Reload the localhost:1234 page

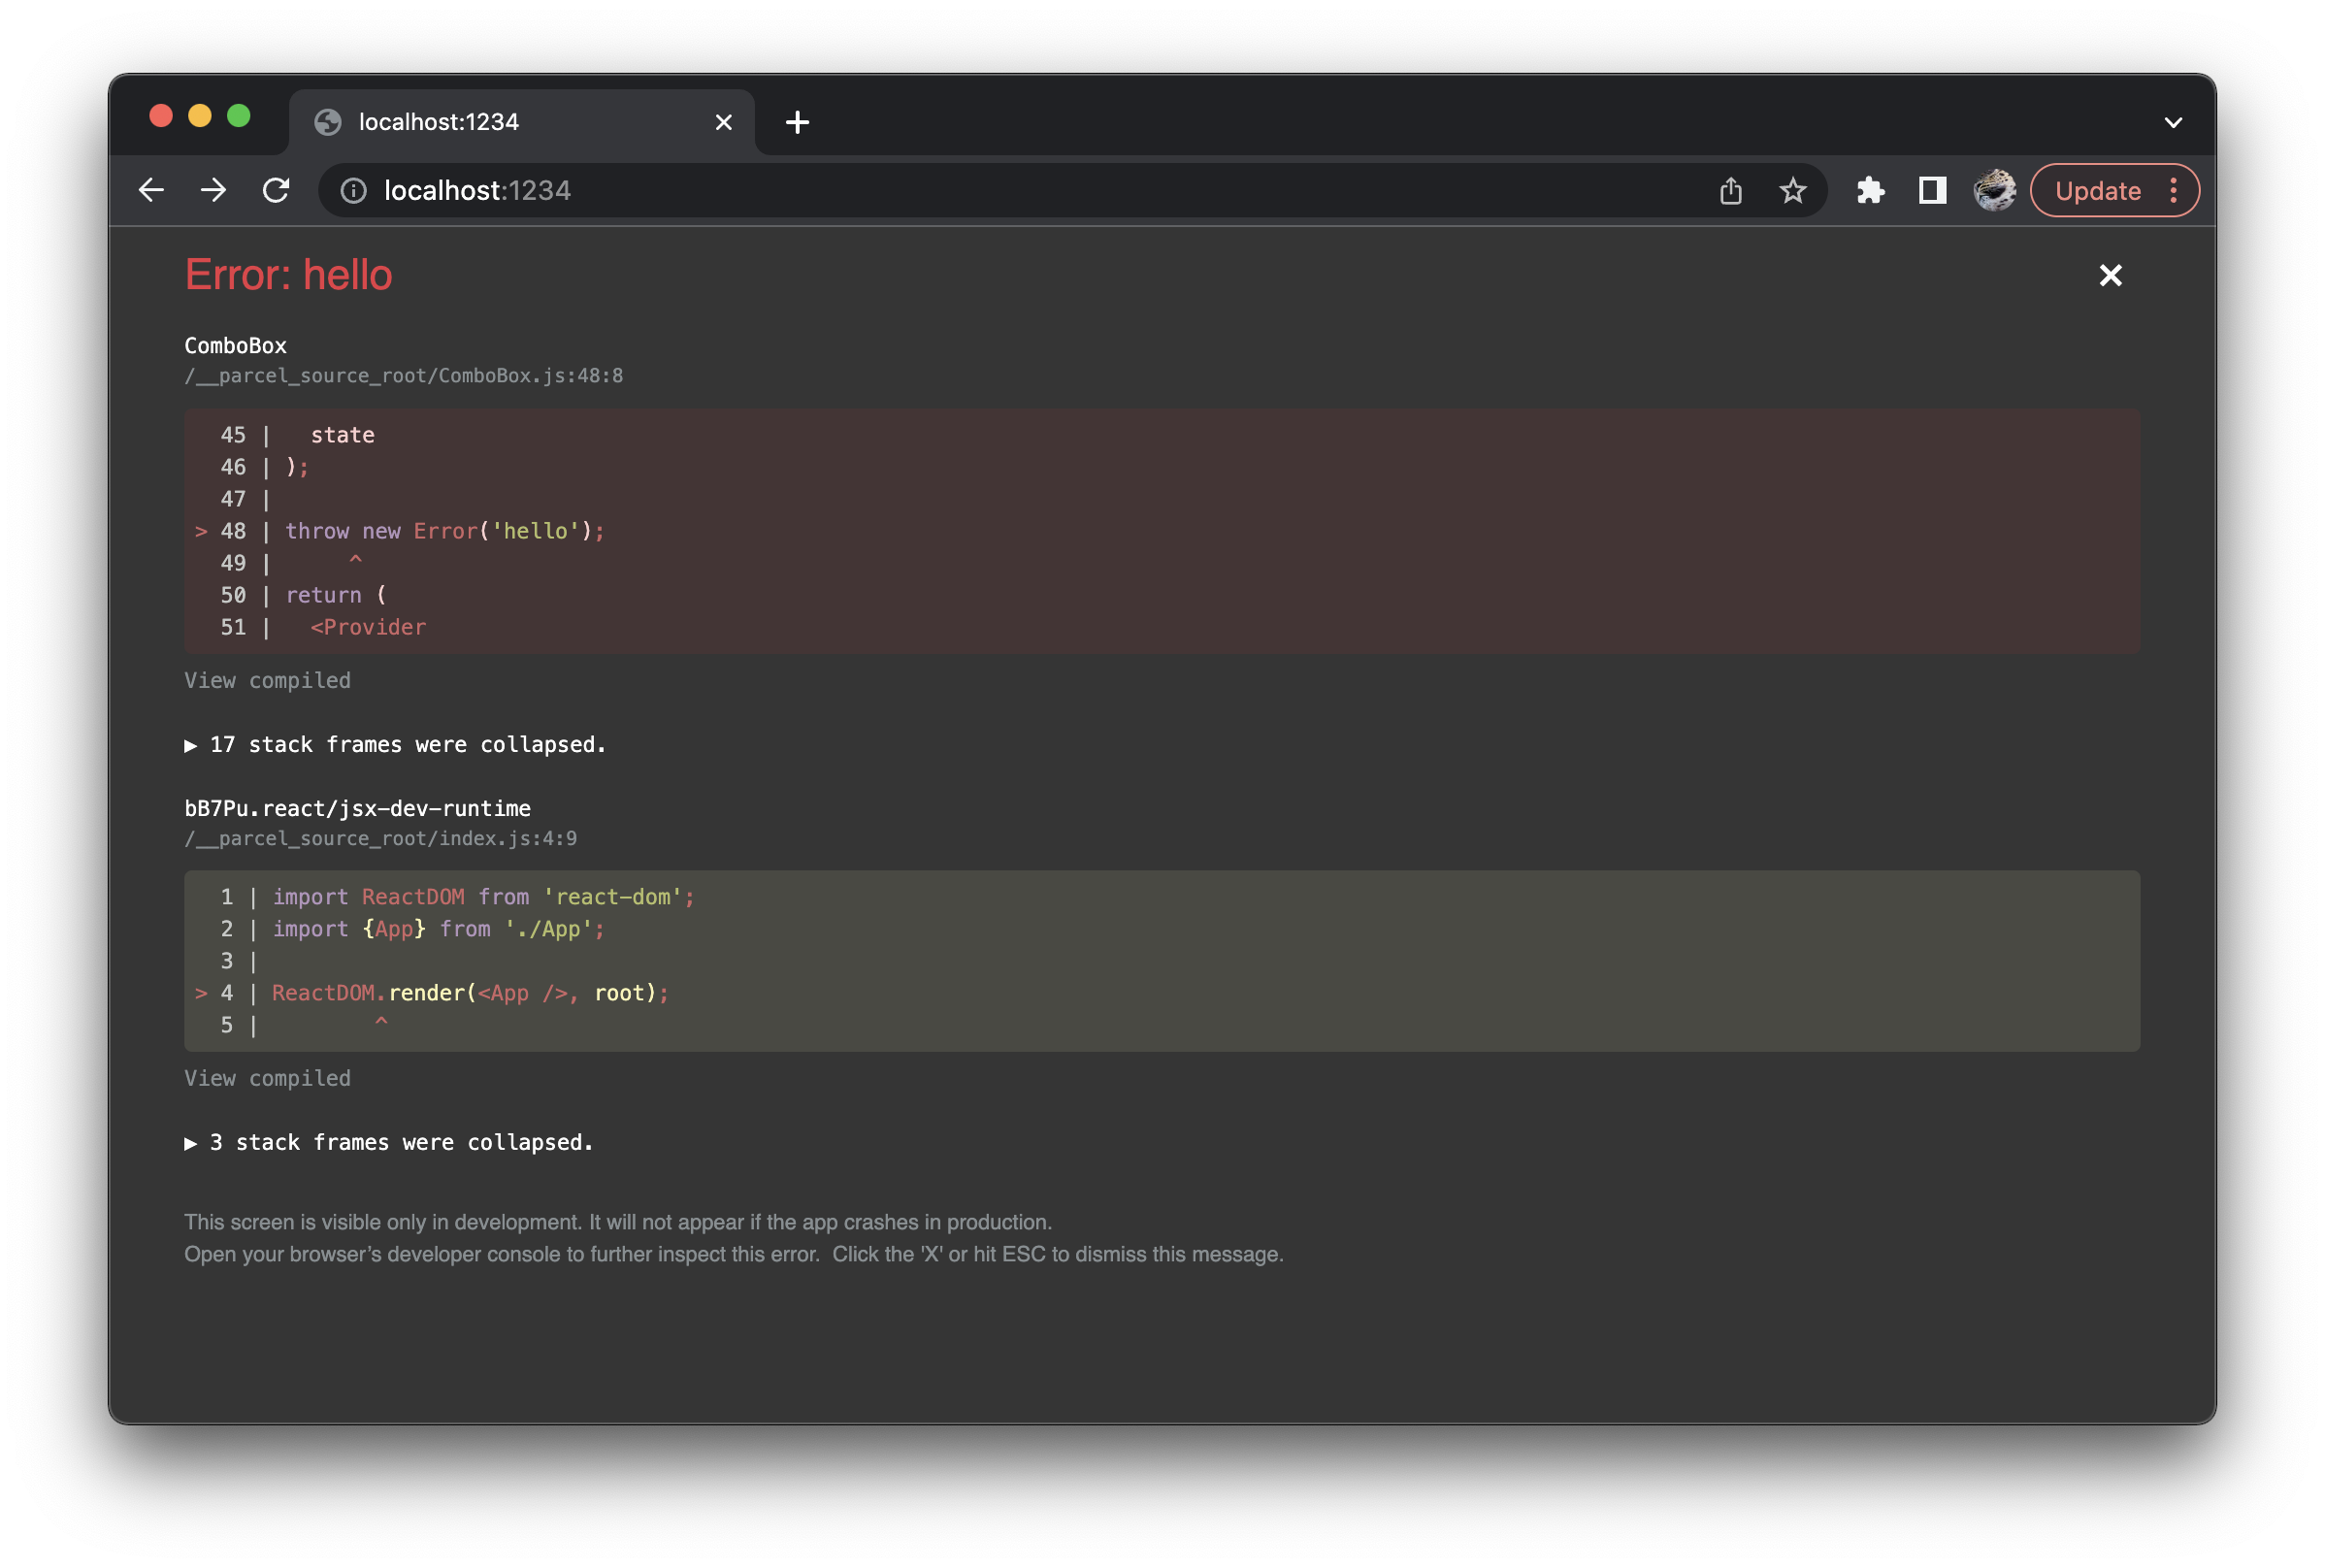pyautogui.click(x=277, y=190)
